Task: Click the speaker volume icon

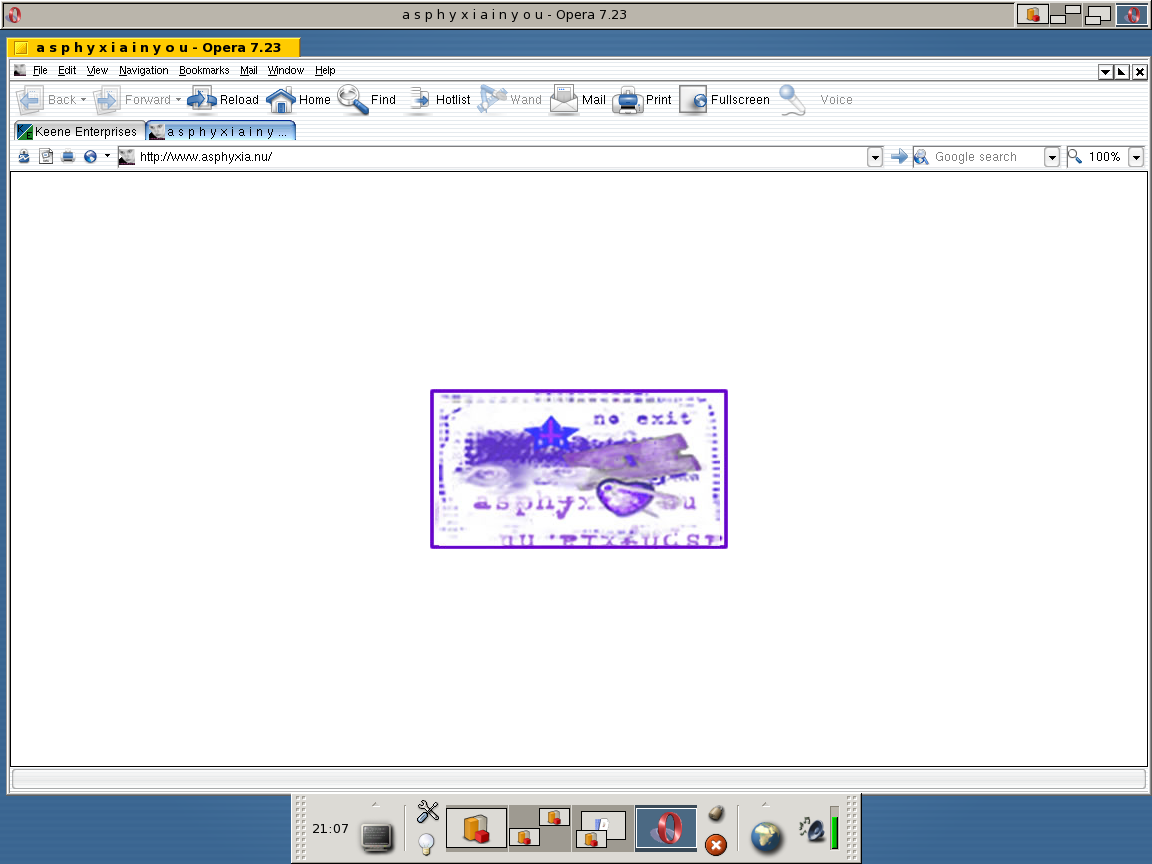Action: pyautogui.click(x=813, y=829)
